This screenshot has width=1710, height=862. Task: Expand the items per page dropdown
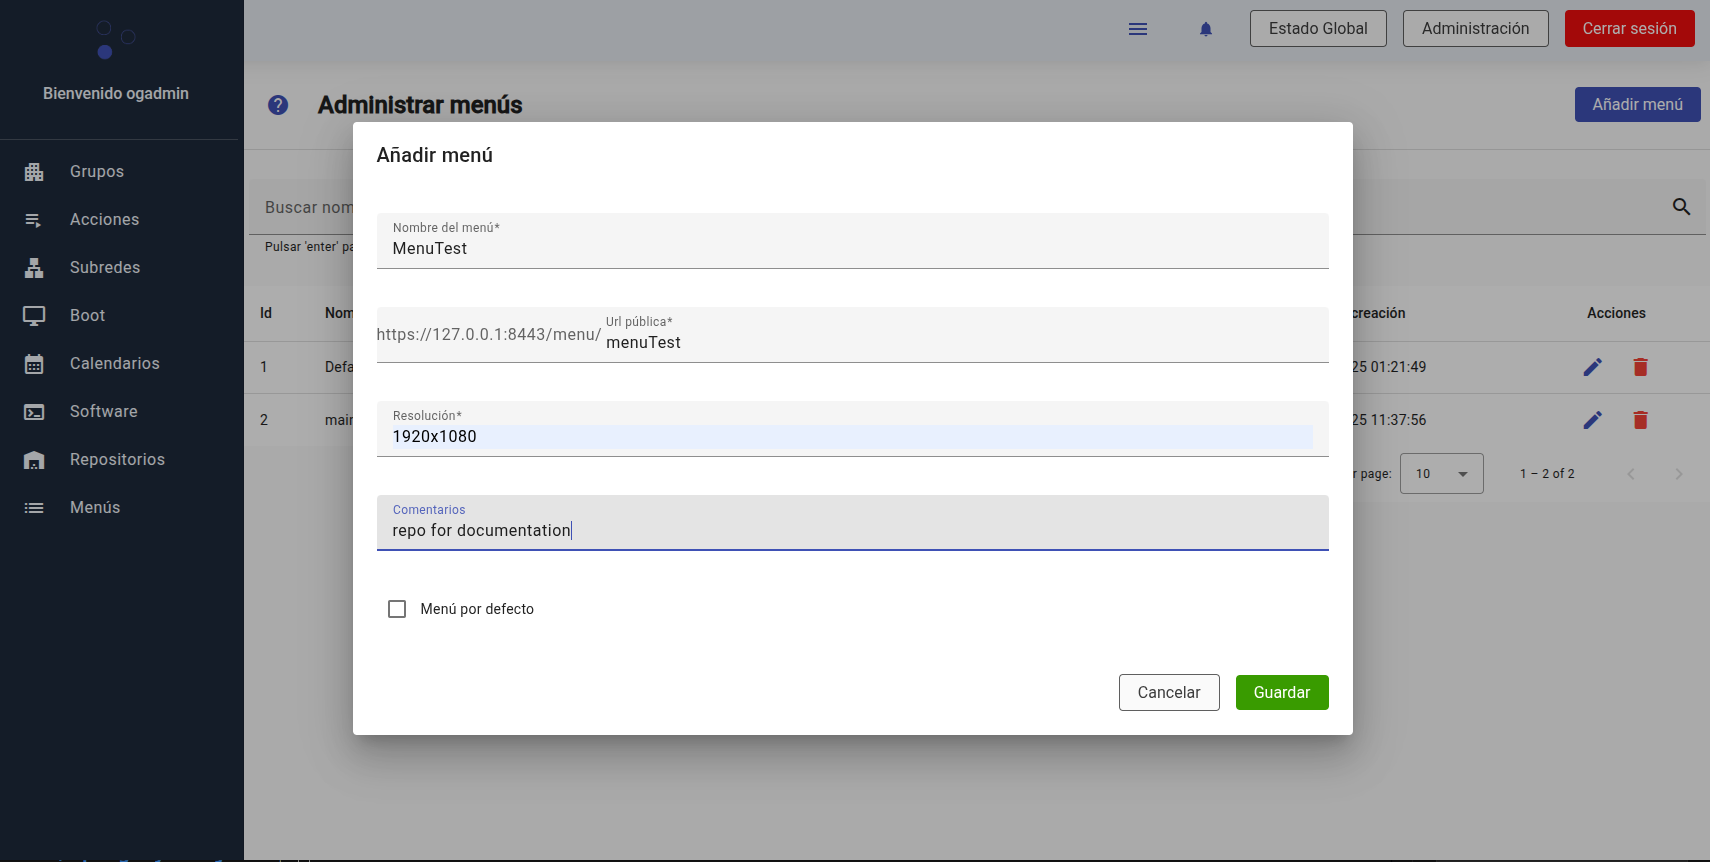coord(1441,474)
